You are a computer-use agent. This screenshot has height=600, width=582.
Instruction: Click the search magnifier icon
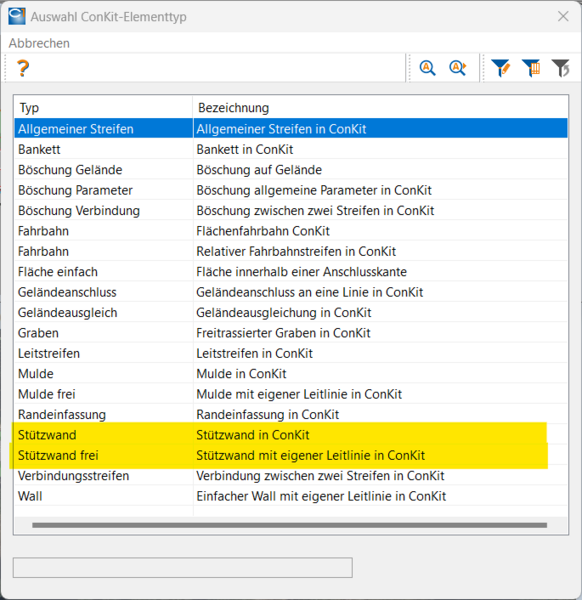pos(427,68)
